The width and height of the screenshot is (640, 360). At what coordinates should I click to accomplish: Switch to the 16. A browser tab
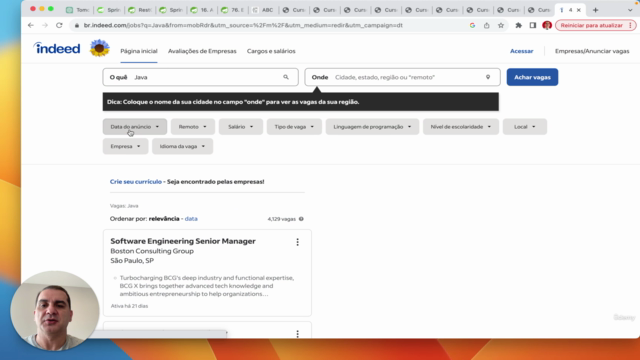tap(202, 10)
